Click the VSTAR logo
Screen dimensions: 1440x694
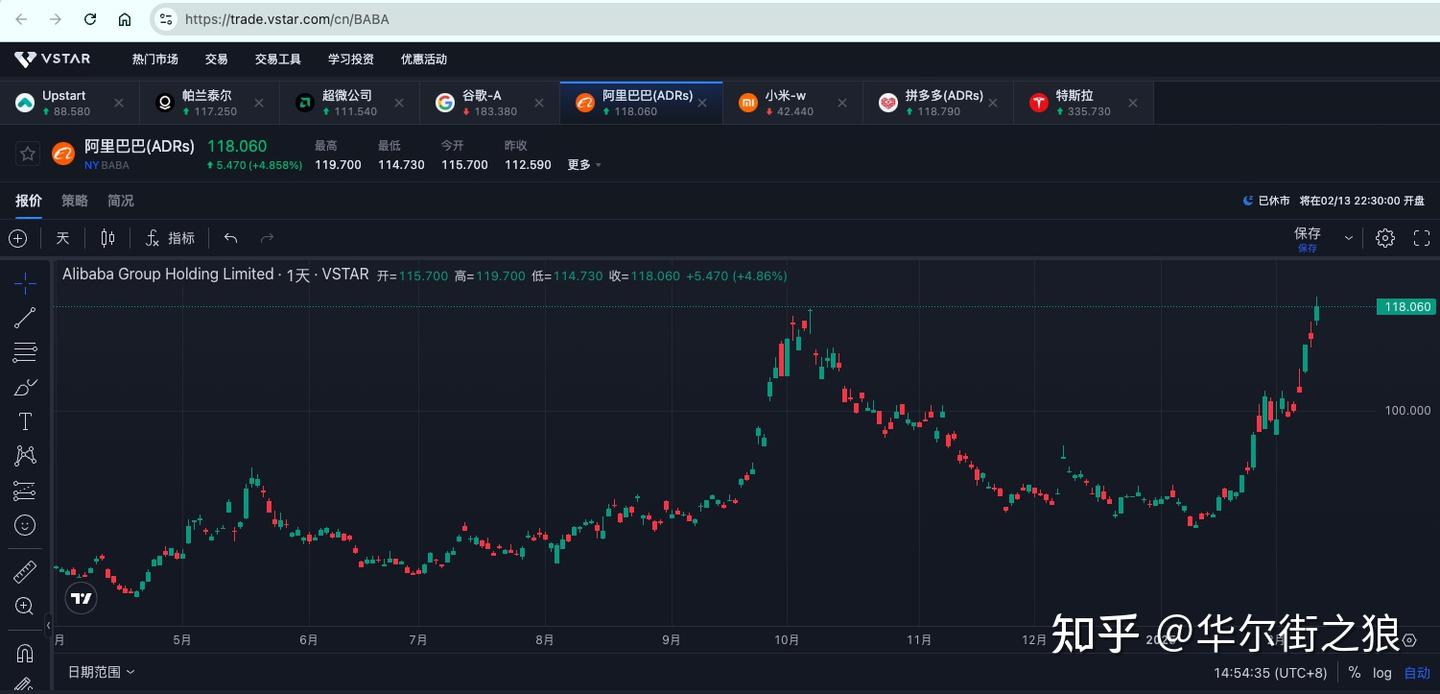tap(52, 59)
